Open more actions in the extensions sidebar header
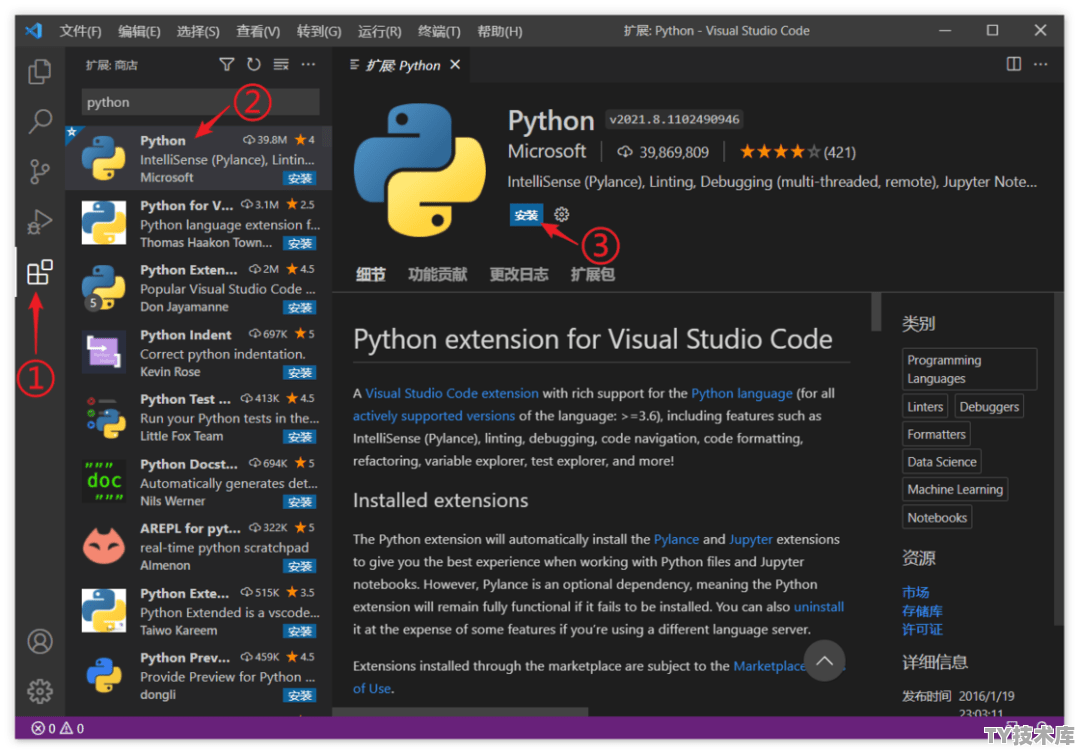1080x754 pixels. 308,65
